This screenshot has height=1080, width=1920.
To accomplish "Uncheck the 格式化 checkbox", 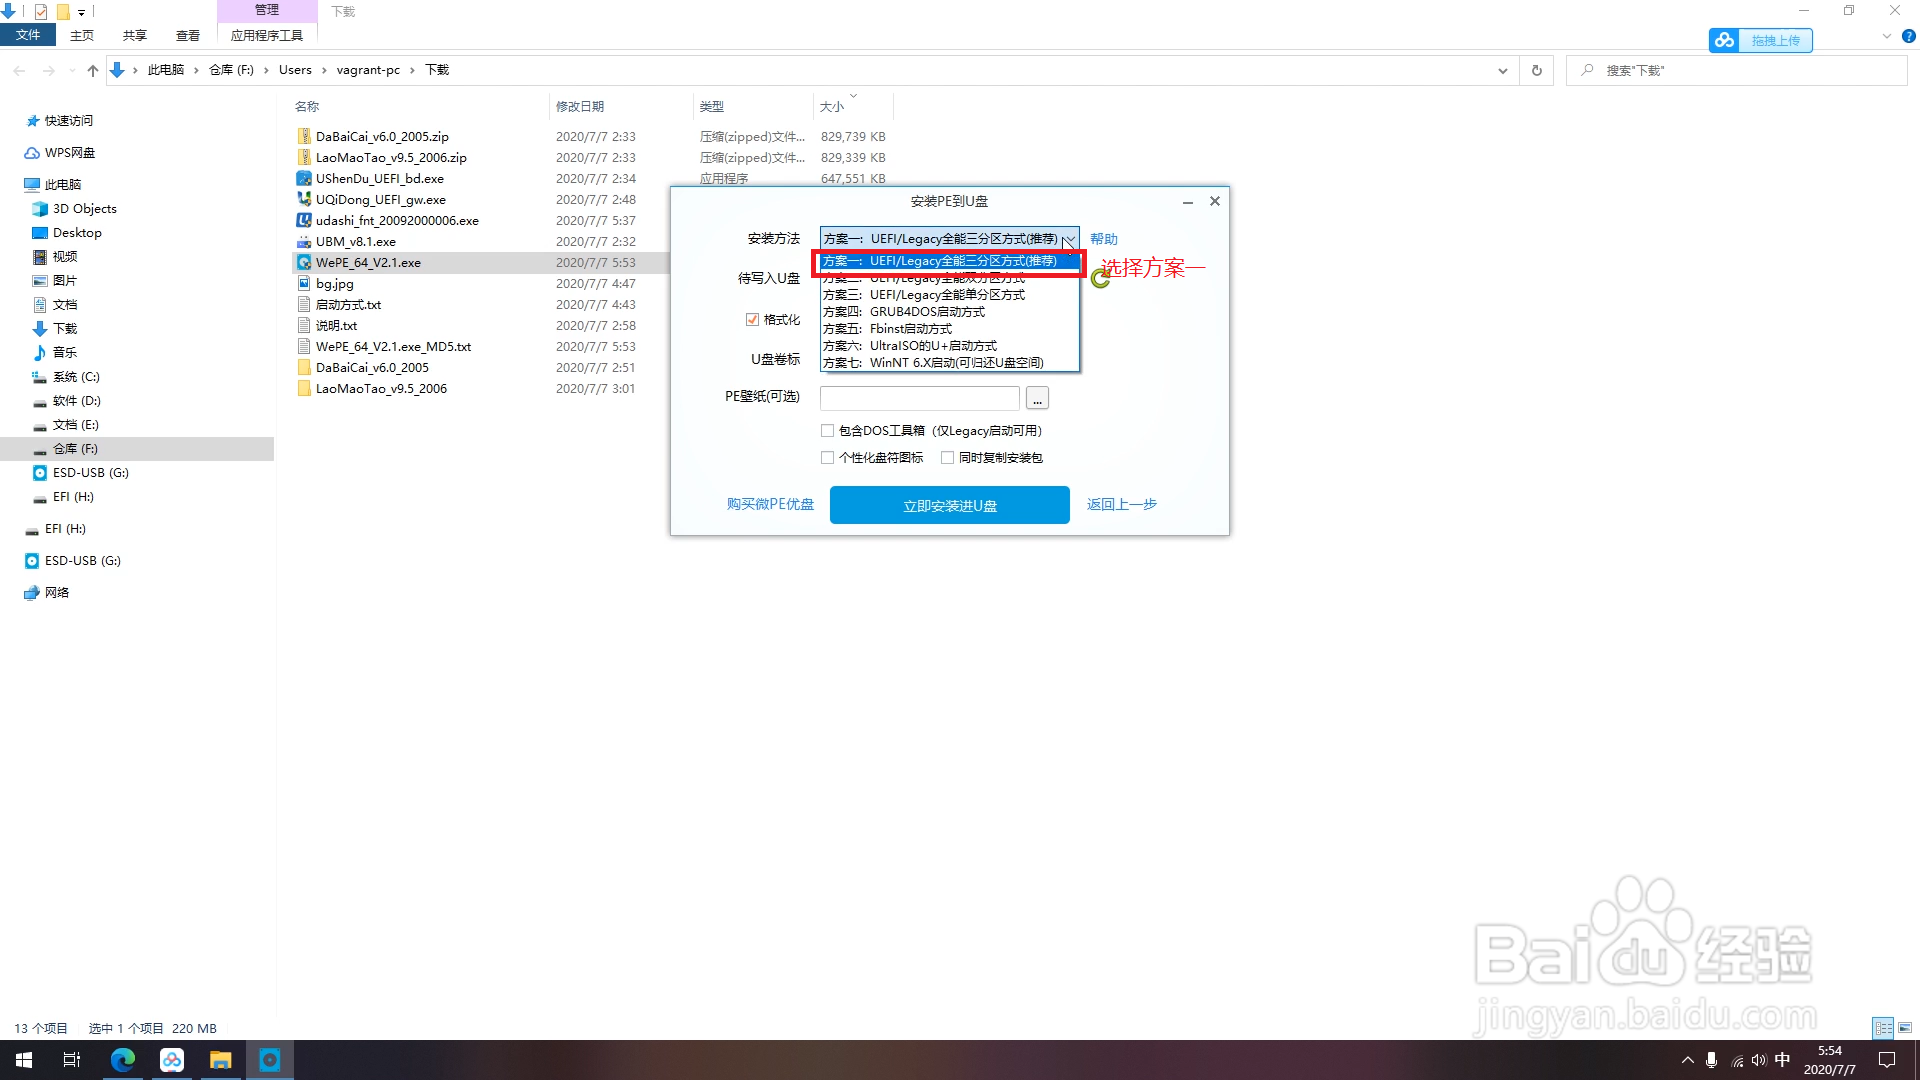I will tap(752, 320).
